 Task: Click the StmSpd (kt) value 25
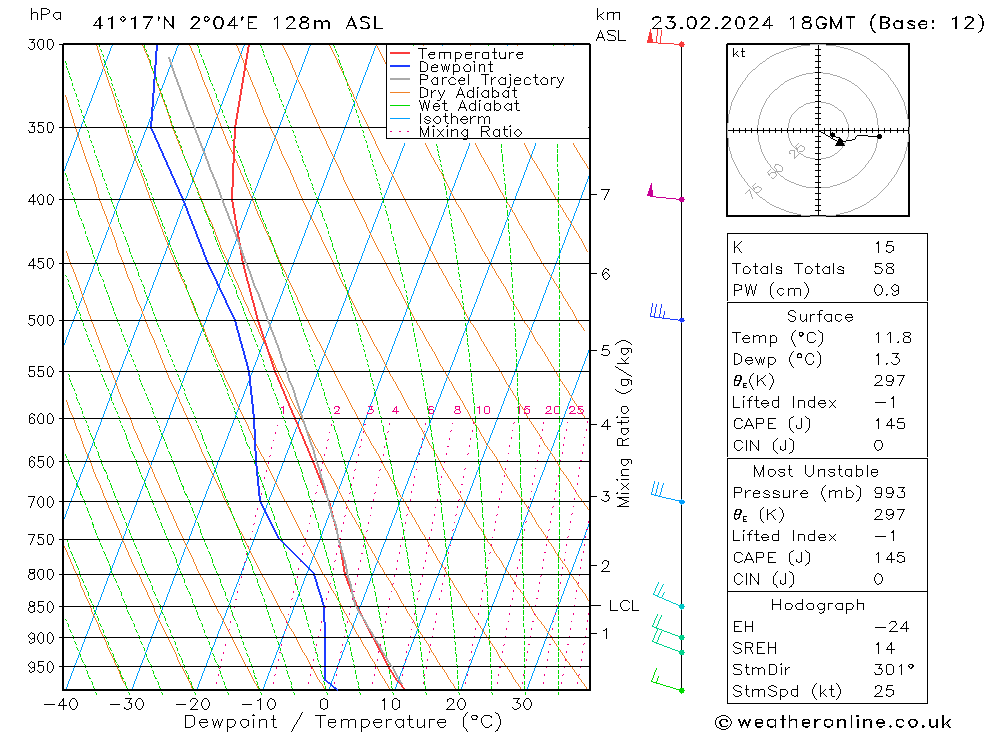pos(885,691)
